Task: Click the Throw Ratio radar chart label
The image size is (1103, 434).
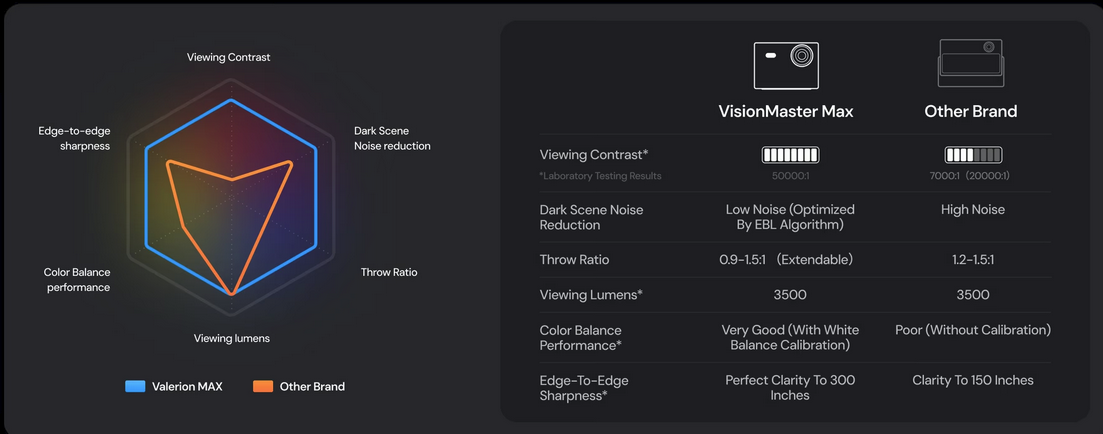Action: [x=389, y=272]
